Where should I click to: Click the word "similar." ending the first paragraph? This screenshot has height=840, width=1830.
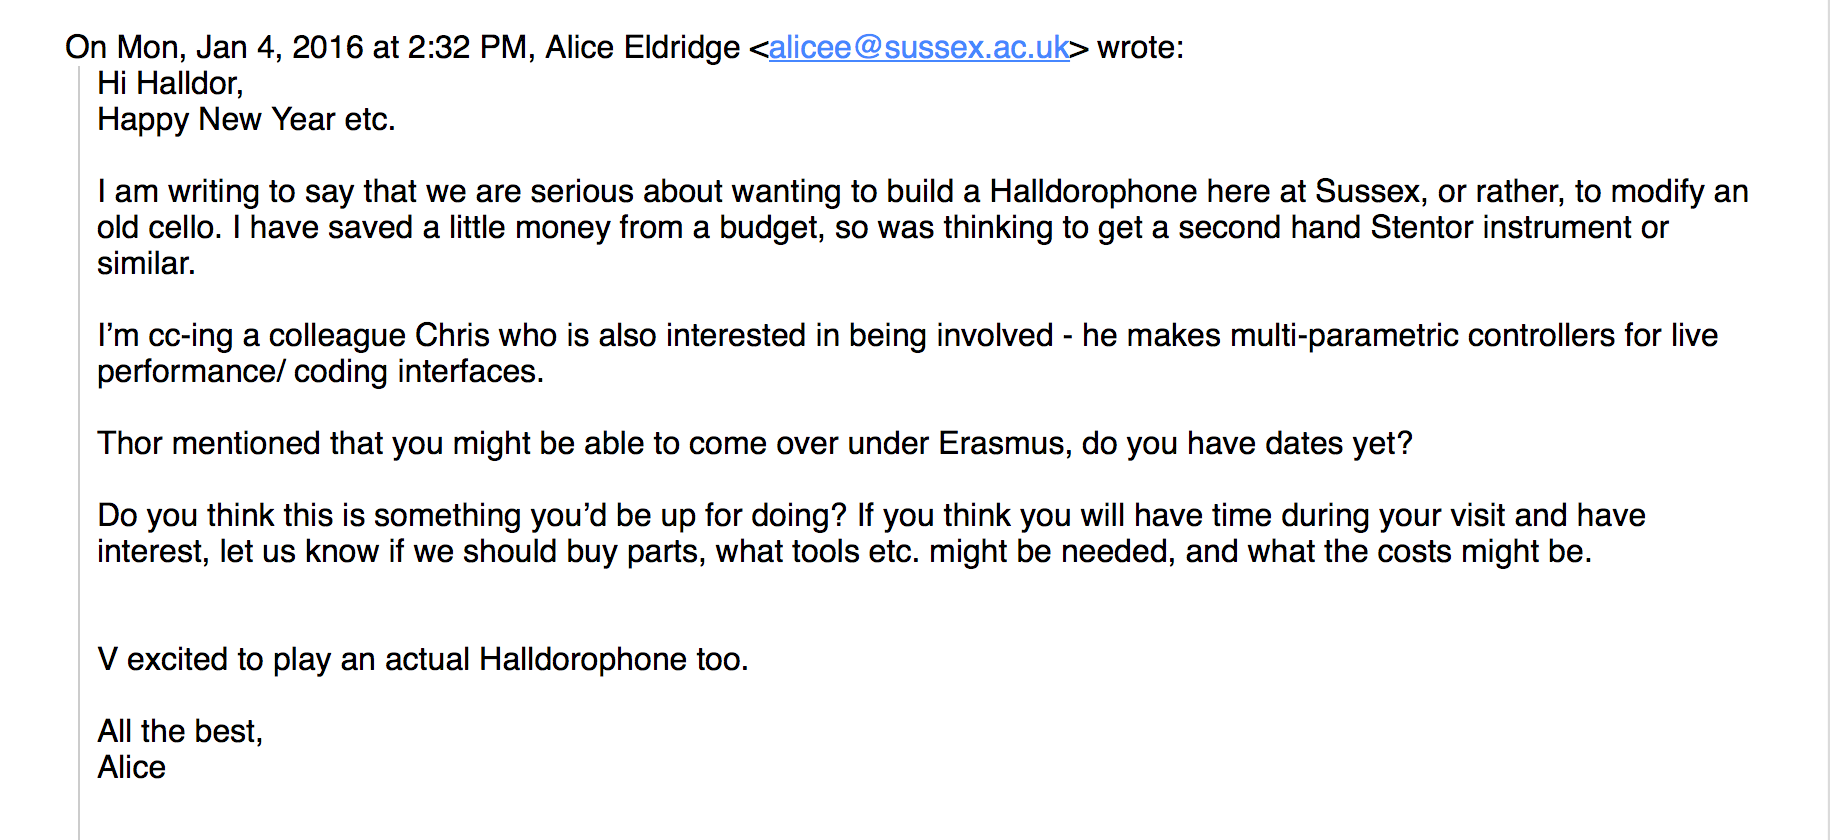click(146, 263)
